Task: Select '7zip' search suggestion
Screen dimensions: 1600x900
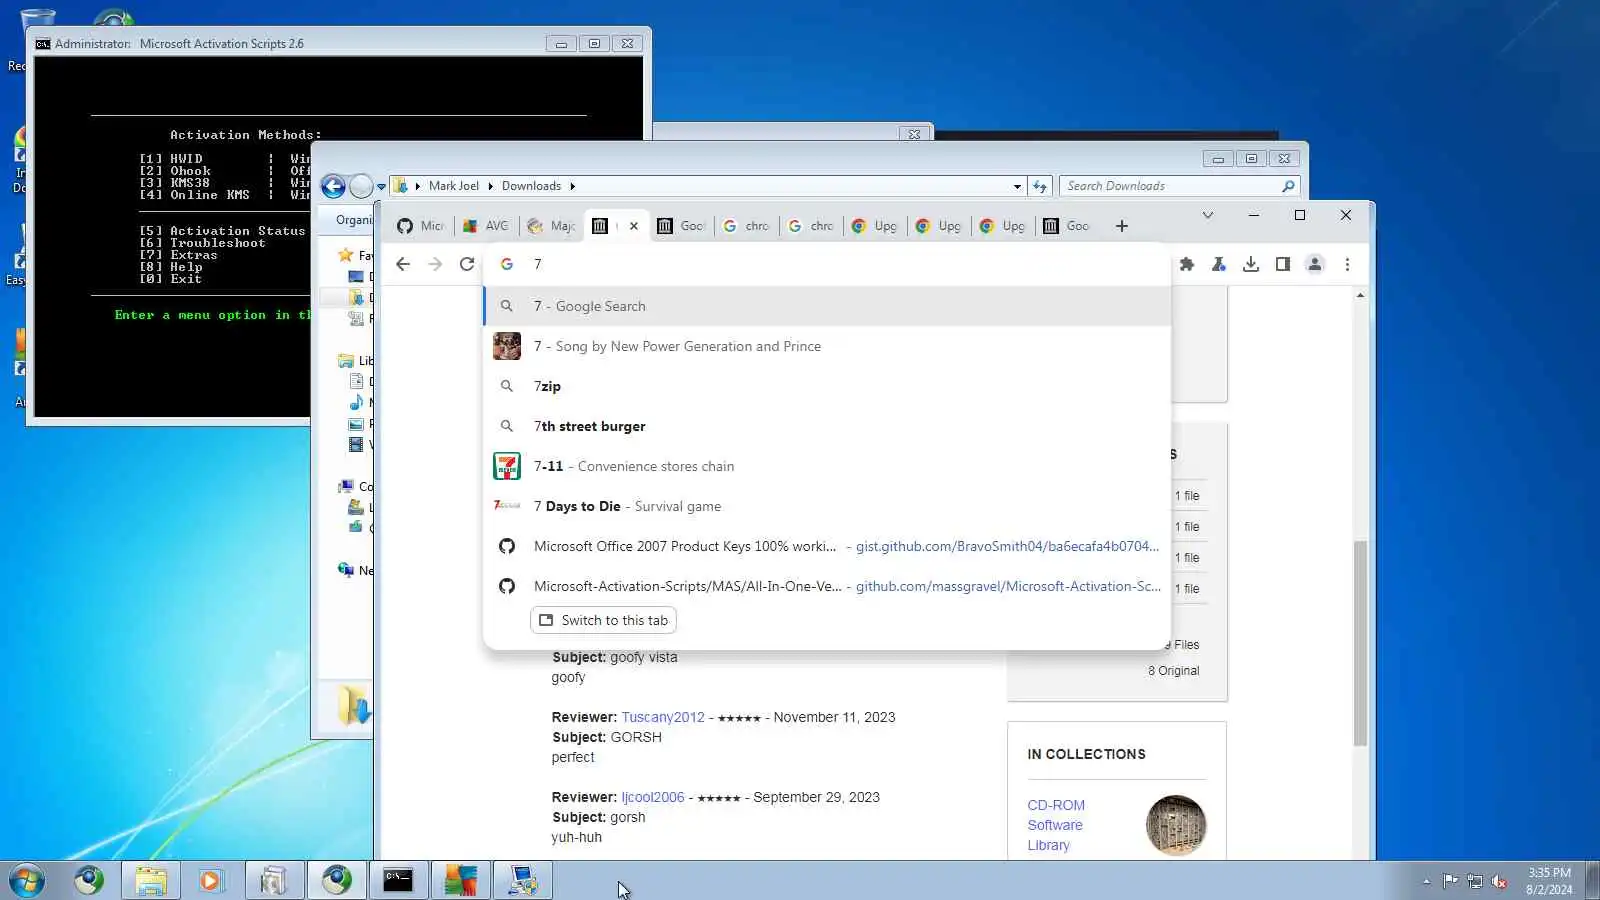Action: [x=827, y=386]
